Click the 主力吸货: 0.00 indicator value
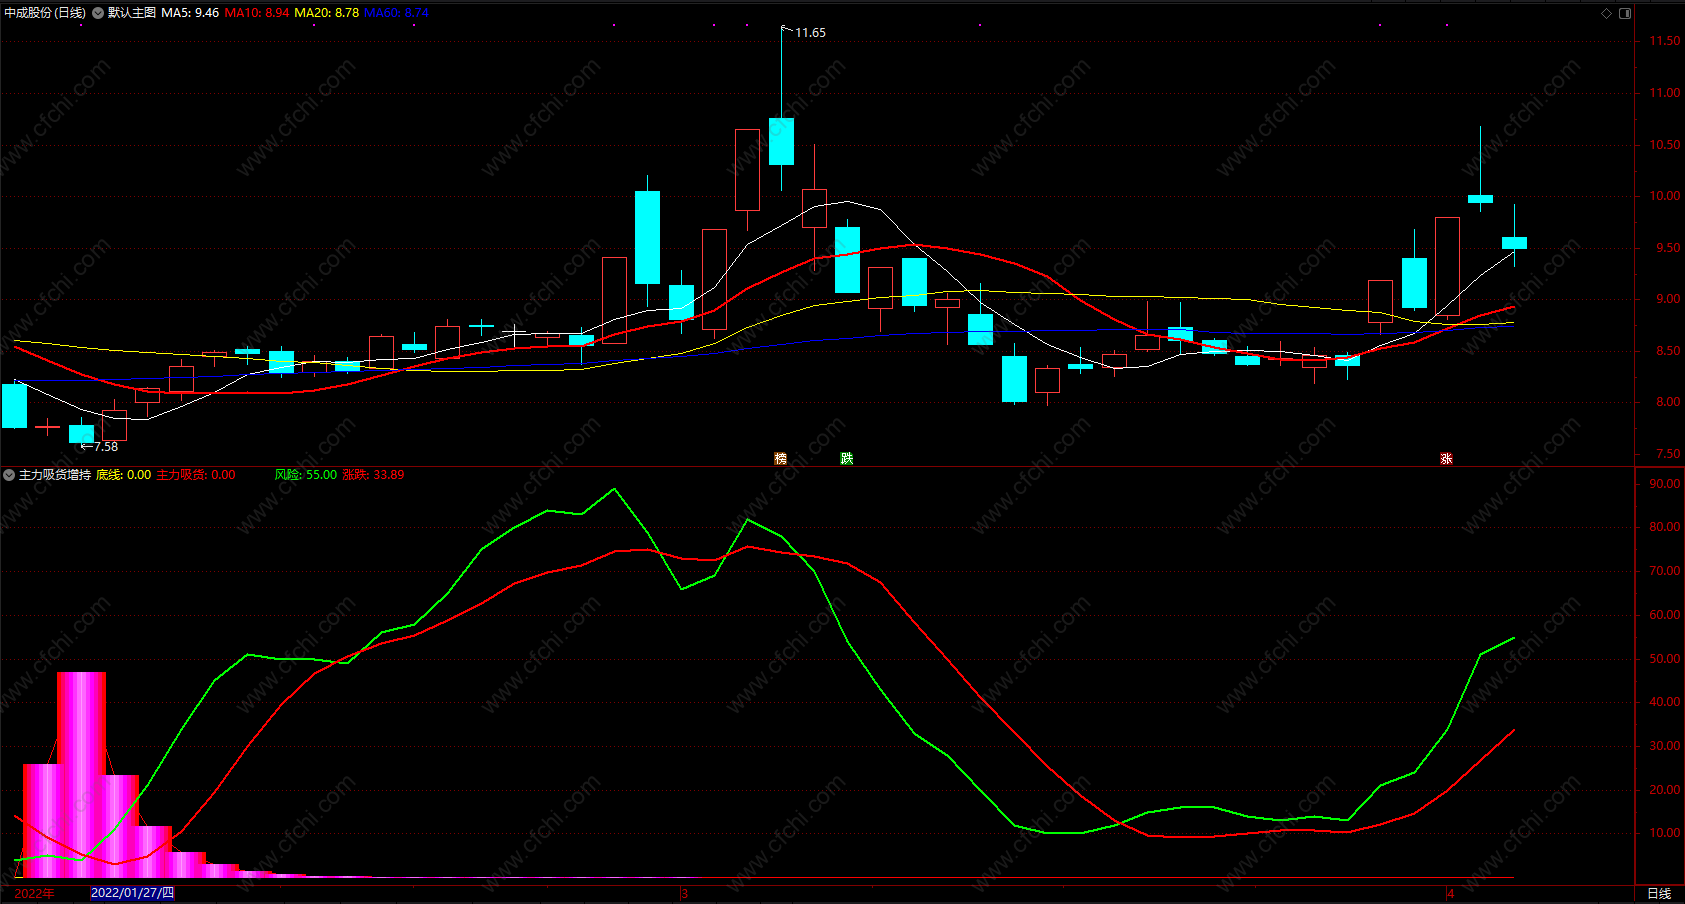Viewport: 1685px width, 904px height. [x=197, y=475]
